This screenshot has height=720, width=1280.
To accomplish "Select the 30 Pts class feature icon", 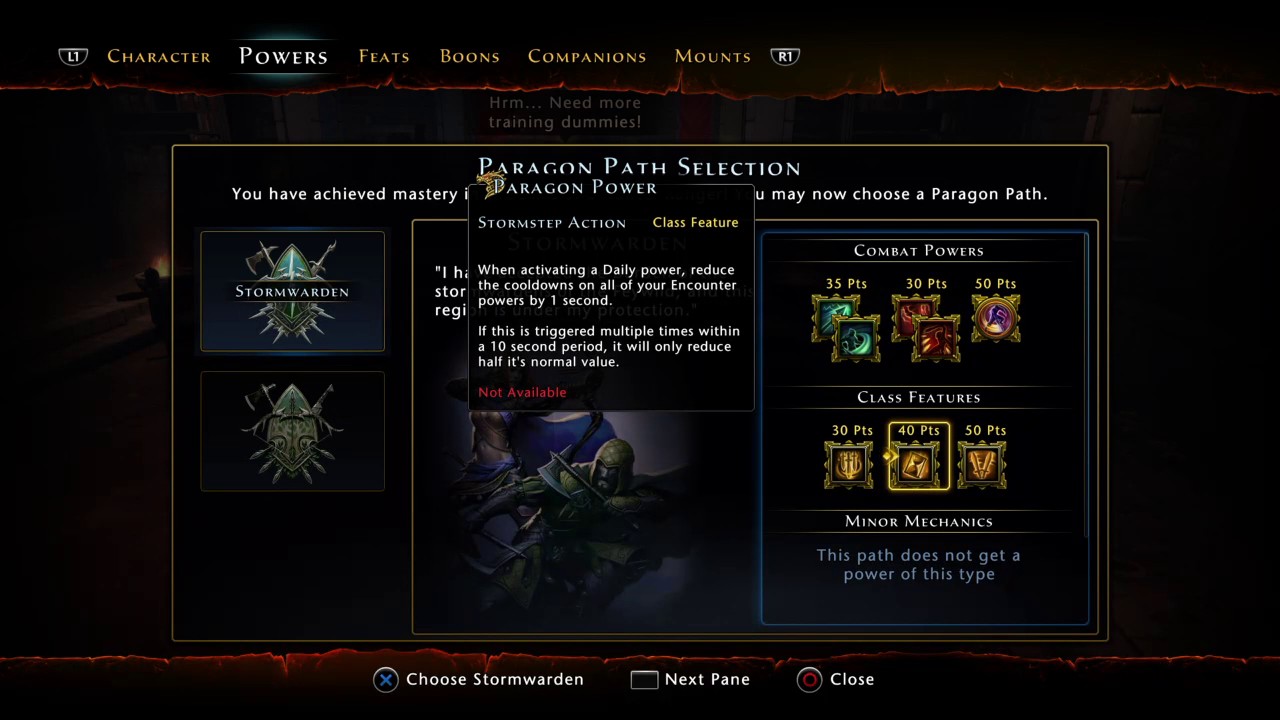I will [849, 465].
